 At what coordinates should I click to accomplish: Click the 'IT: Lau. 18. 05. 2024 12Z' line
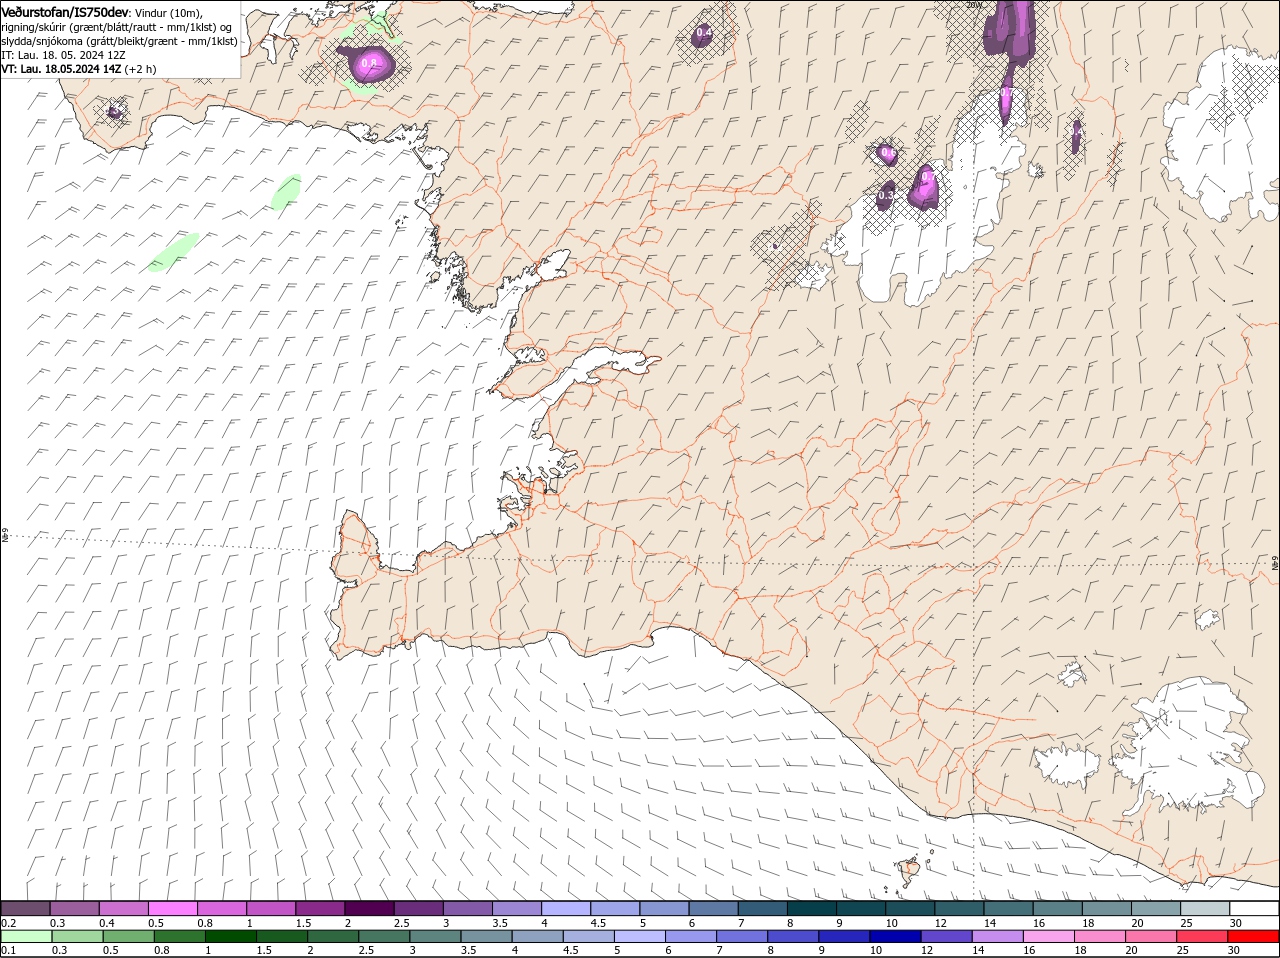pyautogui.click(x=63, y=55)
